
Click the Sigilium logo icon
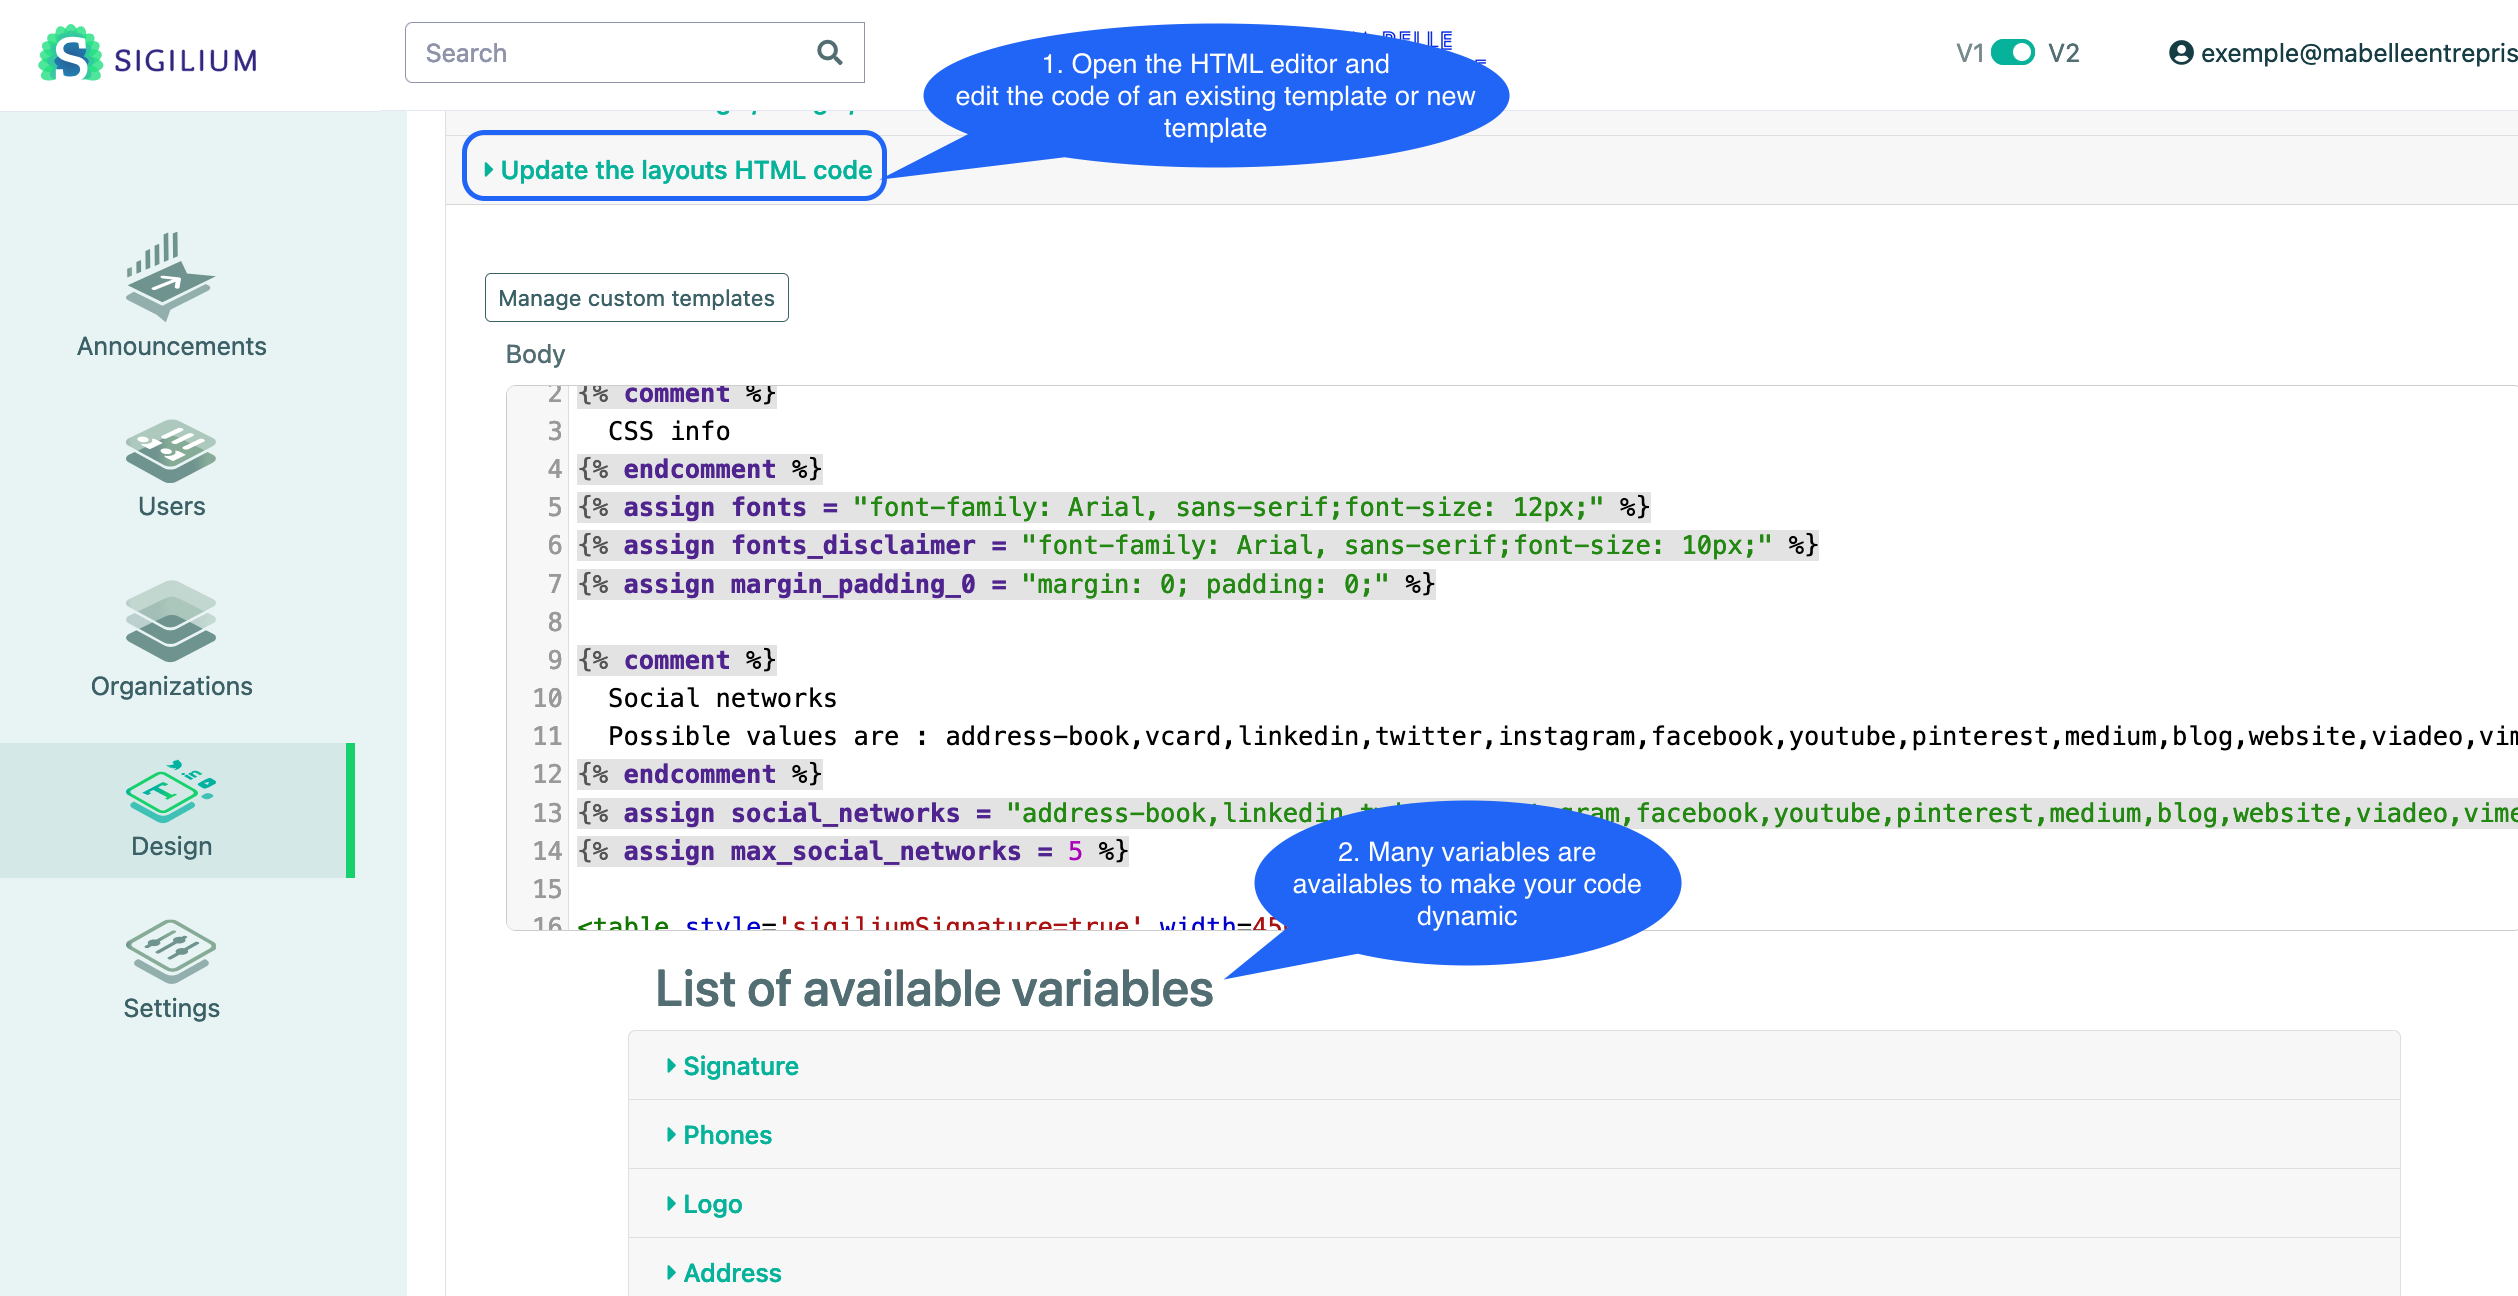[70, 54]
